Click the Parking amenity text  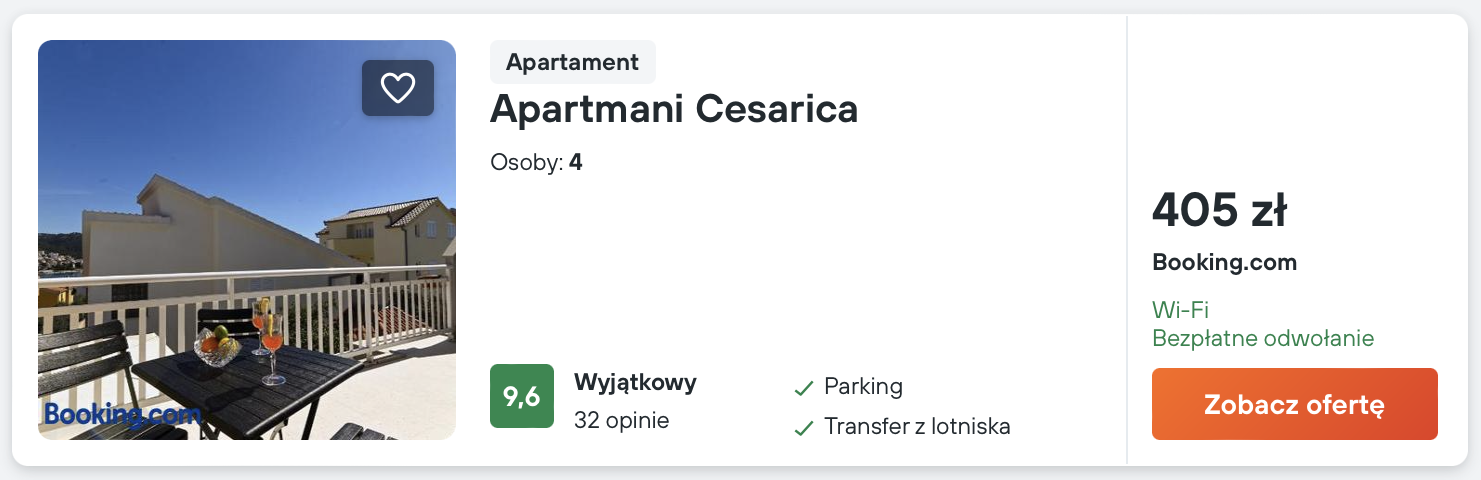[x=863, y=387]
